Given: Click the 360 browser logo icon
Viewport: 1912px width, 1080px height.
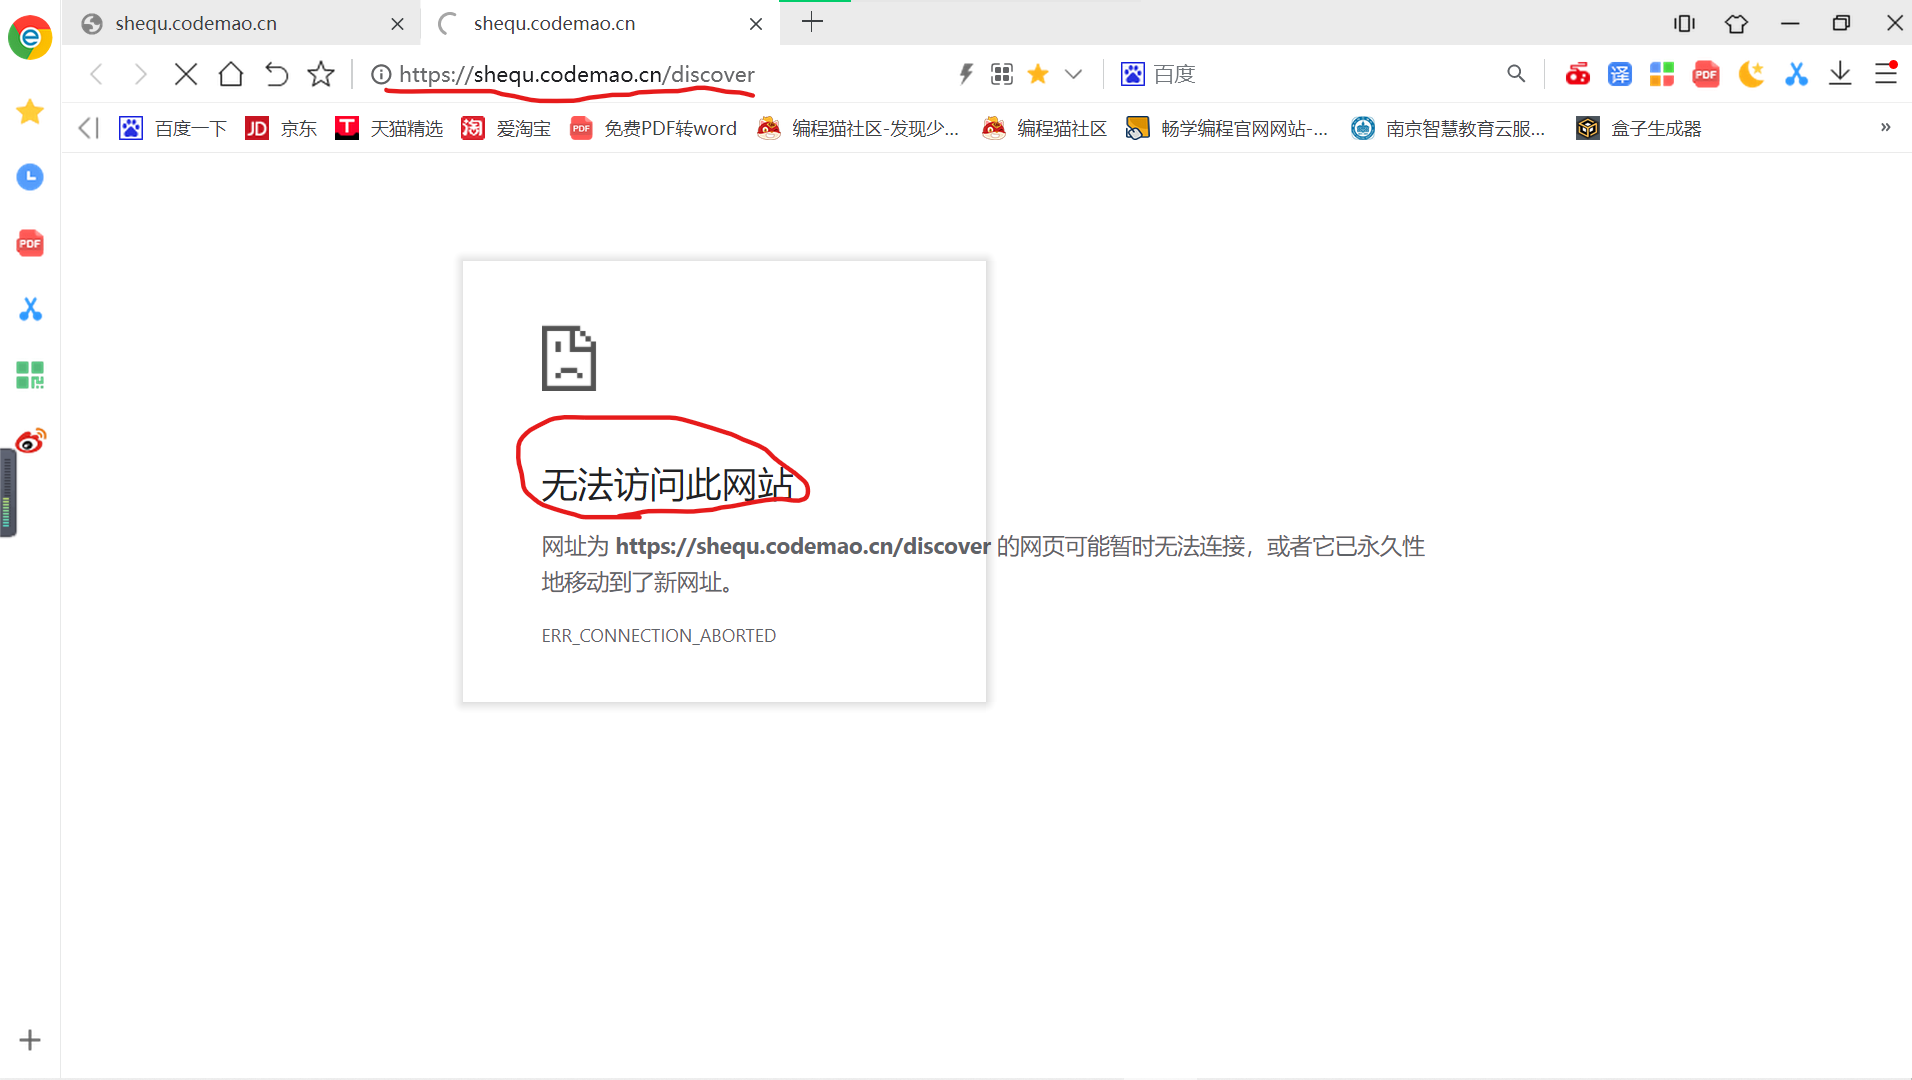Looking at the screenshot, I should tap(30, 37).
